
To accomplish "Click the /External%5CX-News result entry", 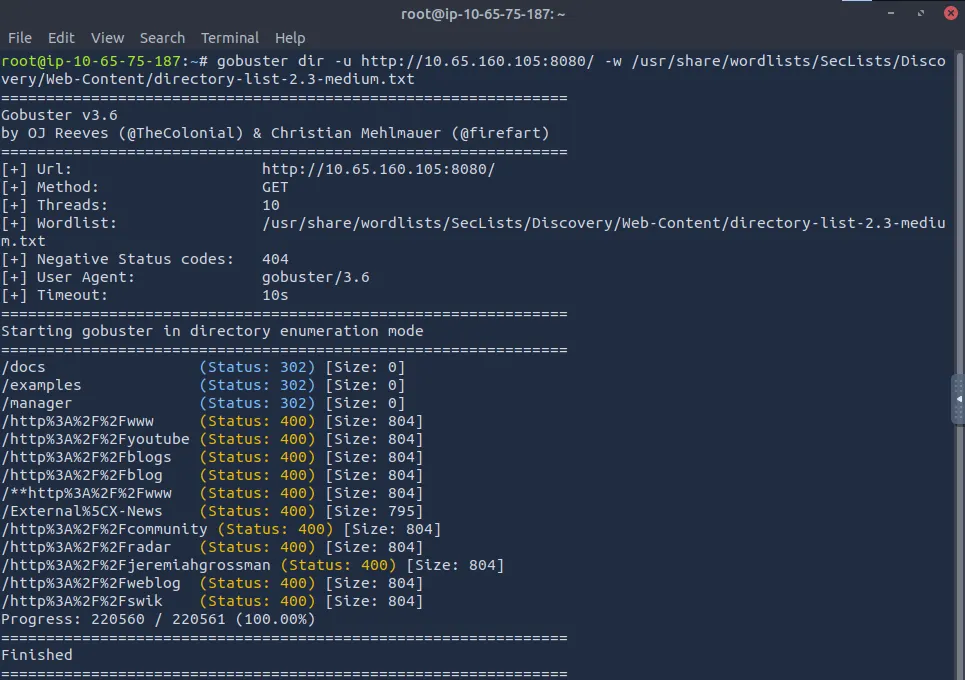I will tap(82, 511).
